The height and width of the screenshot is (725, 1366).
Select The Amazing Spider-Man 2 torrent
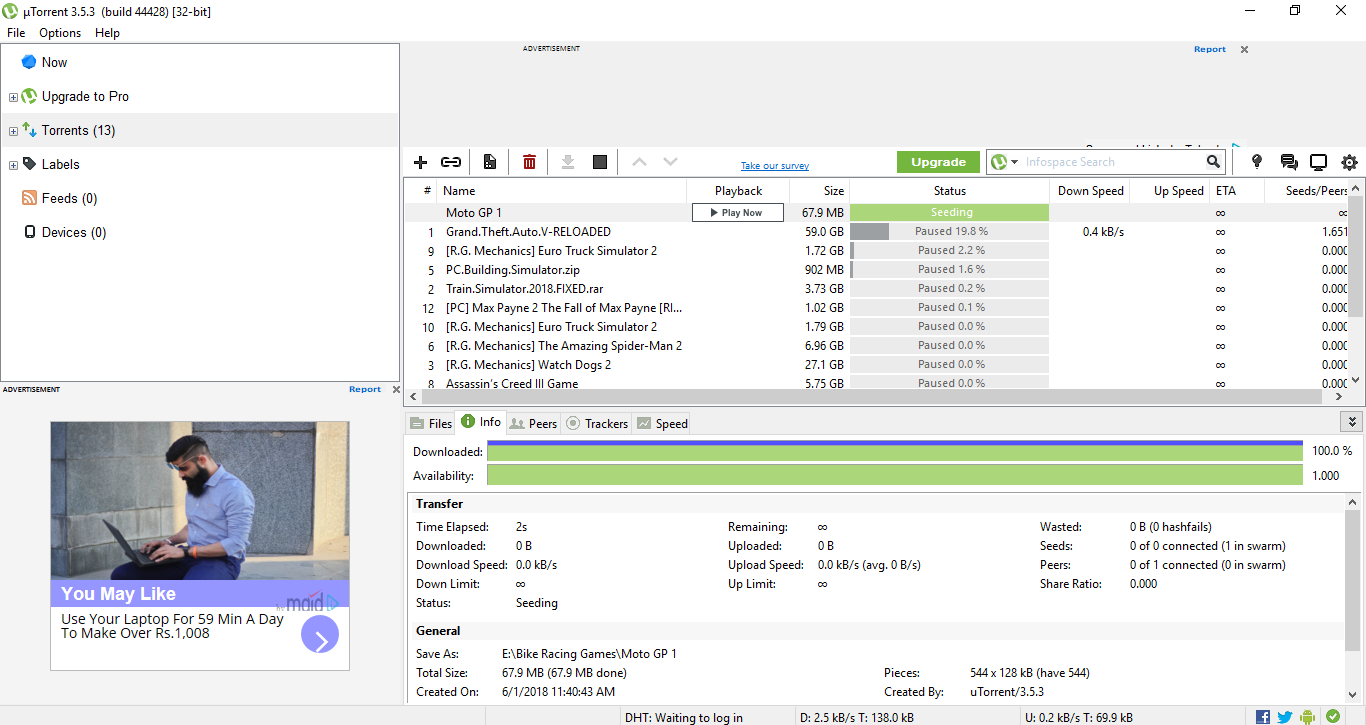(x=876, y=345)
